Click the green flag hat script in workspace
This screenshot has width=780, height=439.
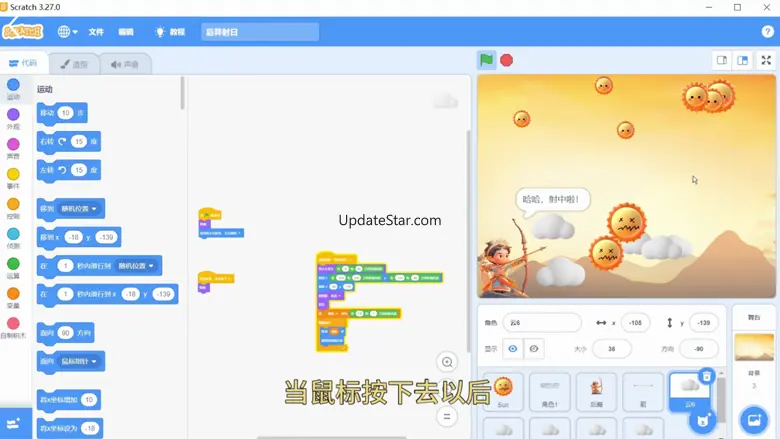220,223
